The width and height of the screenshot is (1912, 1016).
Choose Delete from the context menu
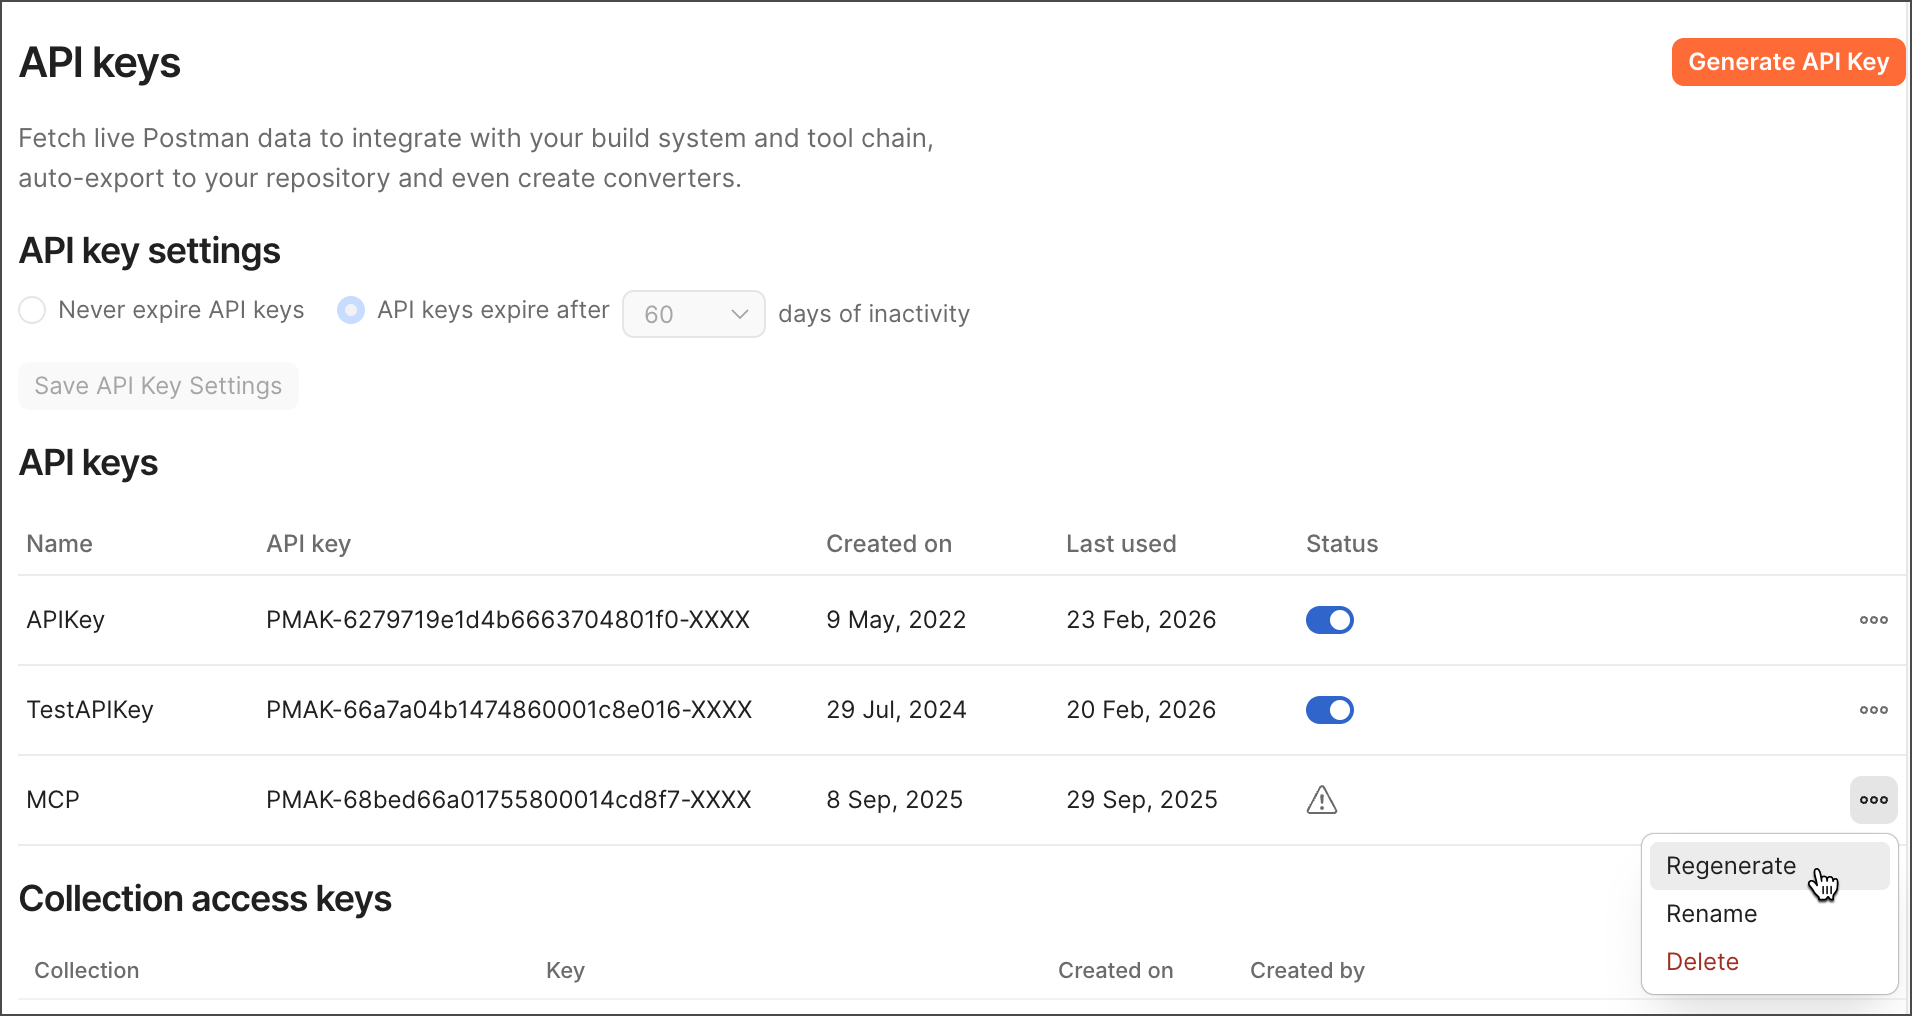[1769, 962]
